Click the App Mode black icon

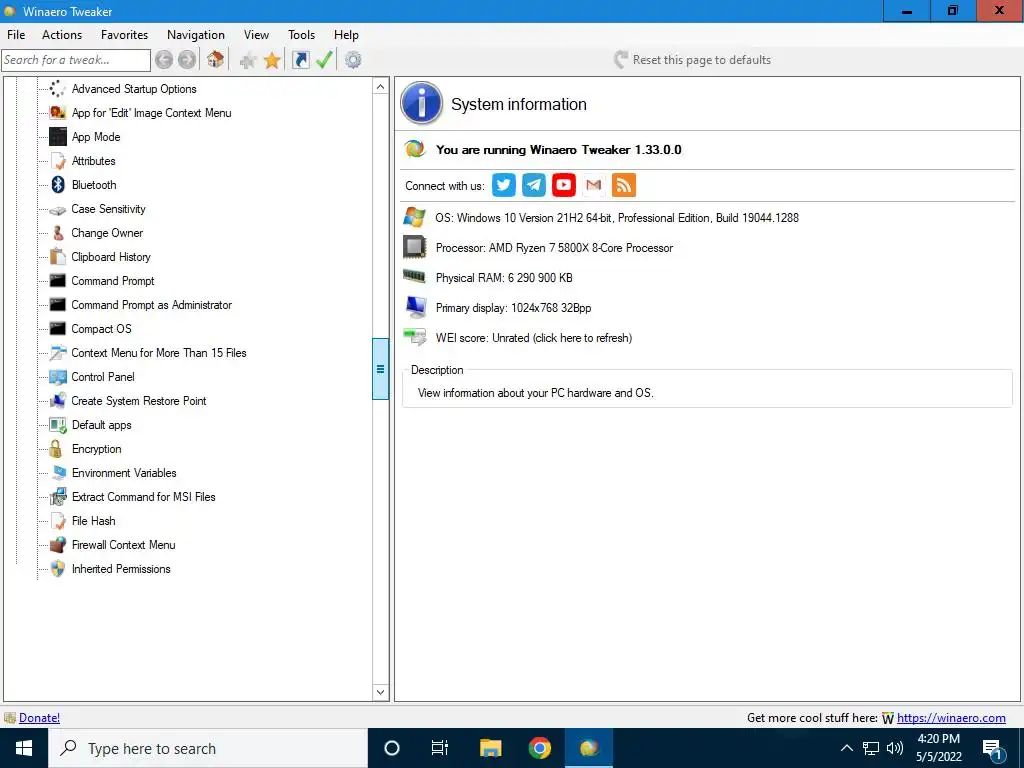click(x=58, y=136)
